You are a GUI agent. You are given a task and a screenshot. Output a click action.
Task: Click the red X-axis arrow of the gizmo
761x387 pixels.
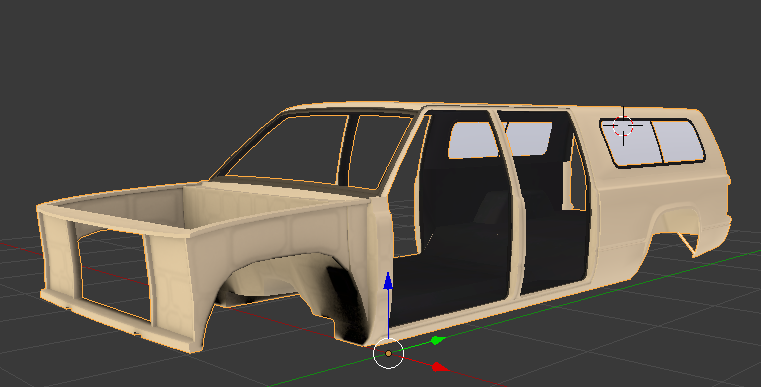point(440,367)
